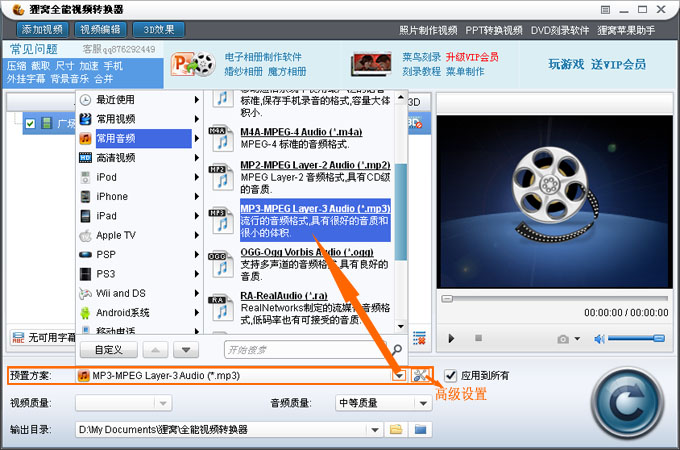680x450 pixels.
Task: Click the format list scroll up arrow
Action: [x=401, y=97]
